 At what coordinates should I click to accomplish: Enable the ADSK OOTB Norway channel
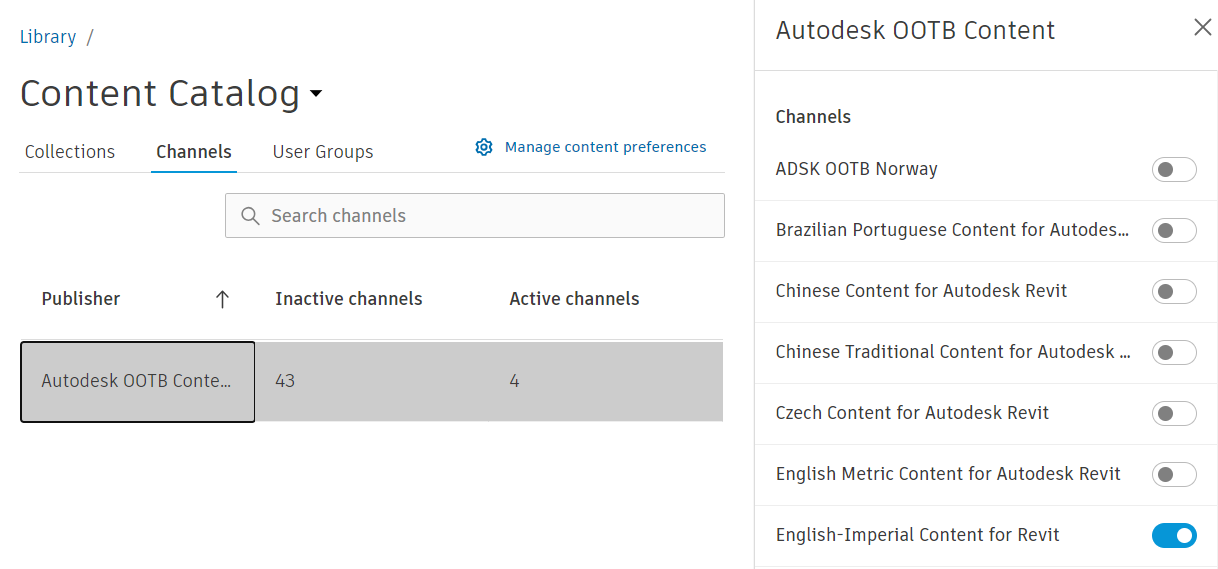(x=1174, y=170)
